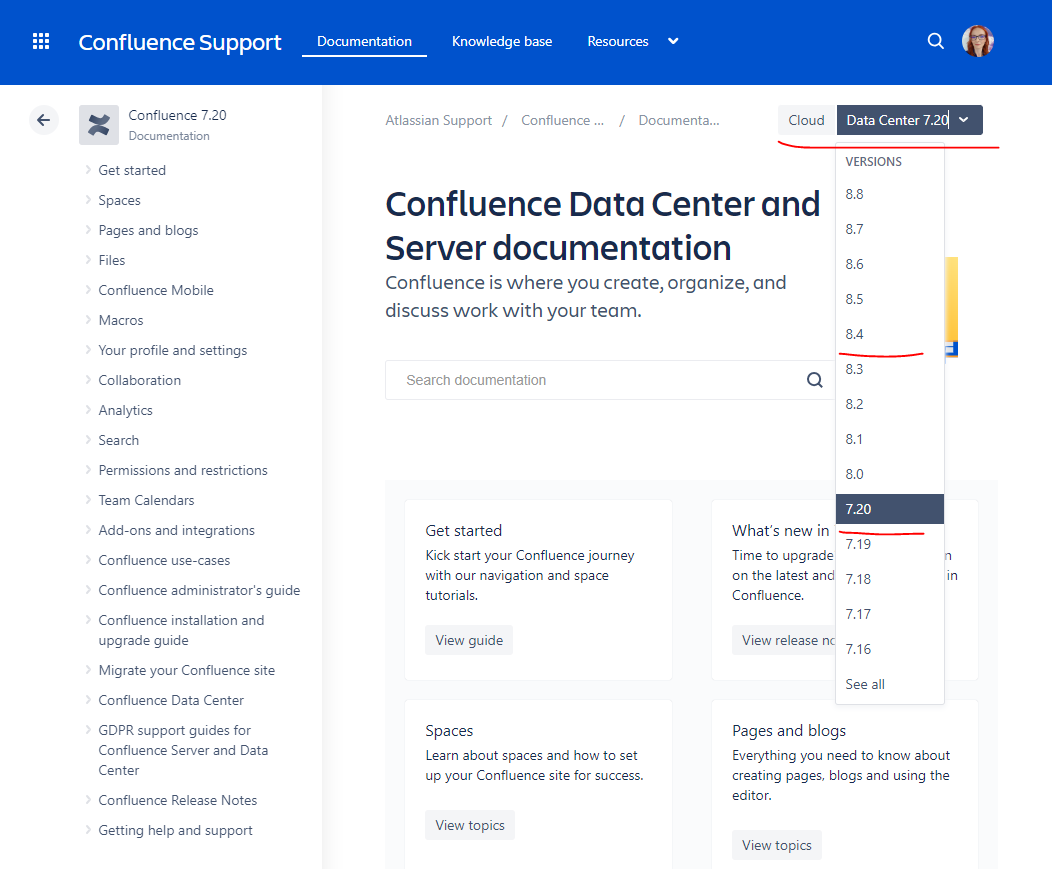This screenshot has width=1052, height=869.
Task: Click the search icon in documentation search box
Action: (x=815, y=380)
